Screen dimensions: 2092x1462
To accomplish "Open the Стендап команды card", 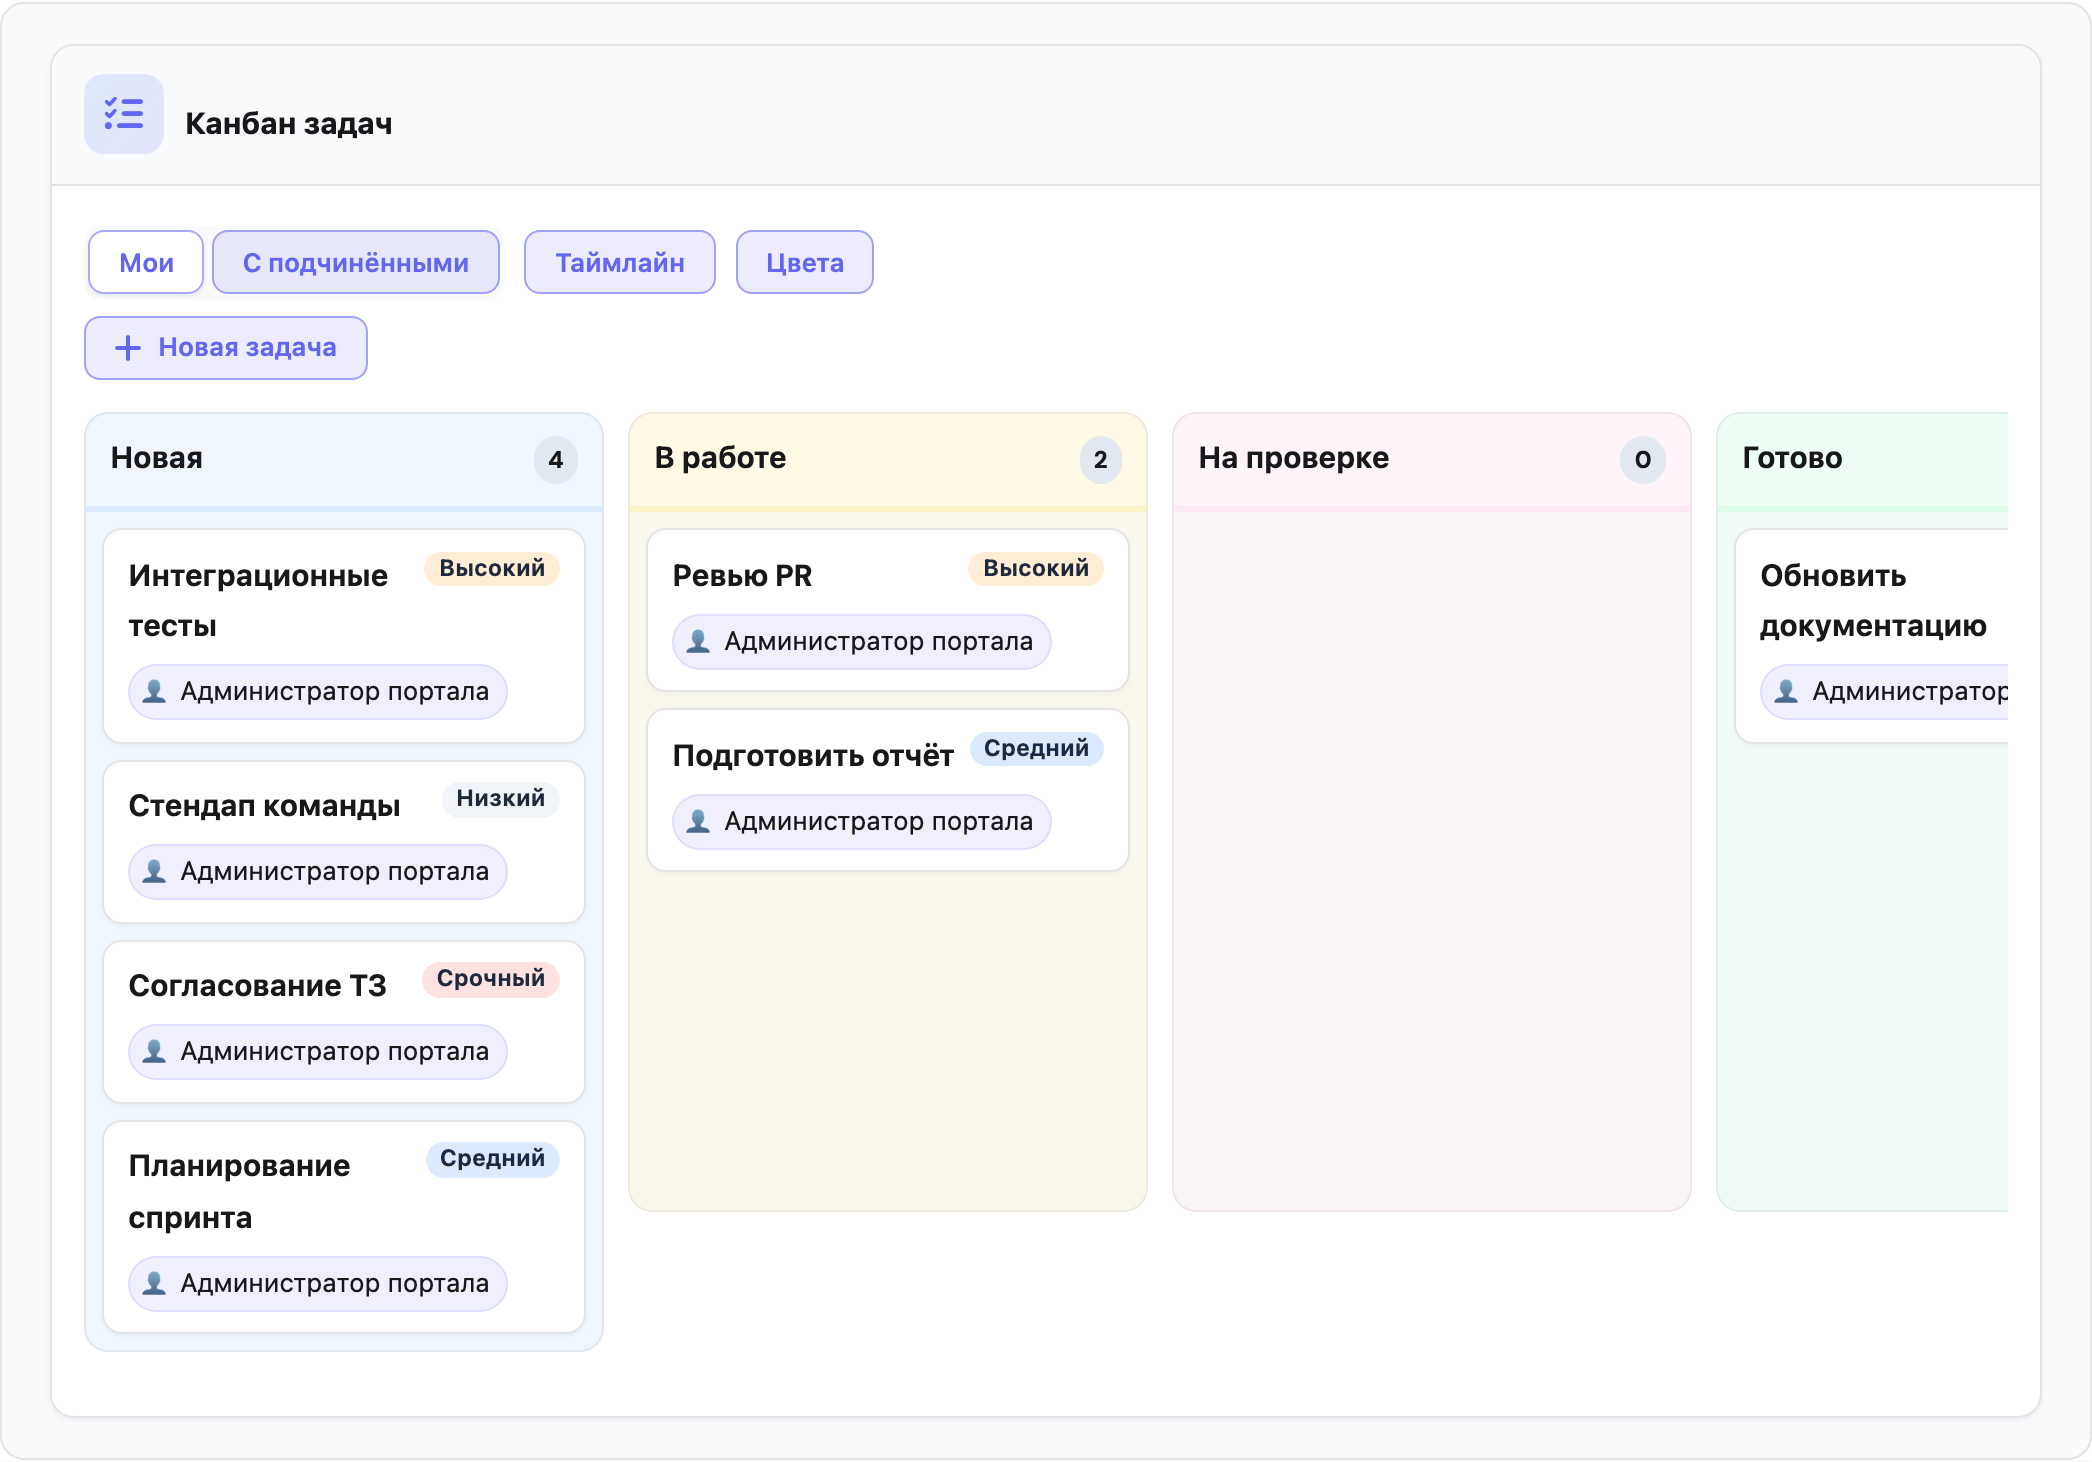I will click(344, 842).
